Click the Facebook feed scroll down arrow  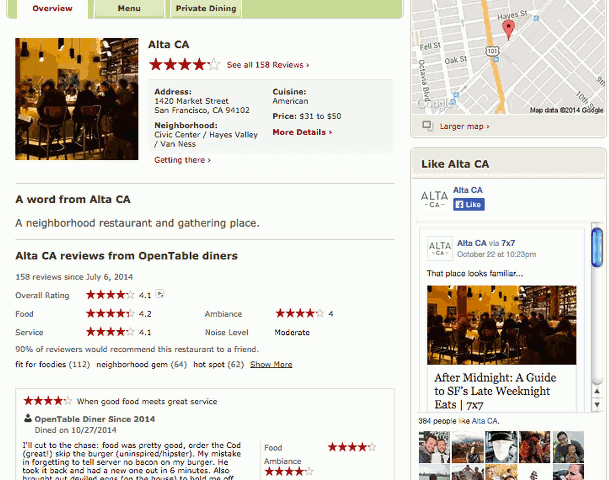pos(597,405)
